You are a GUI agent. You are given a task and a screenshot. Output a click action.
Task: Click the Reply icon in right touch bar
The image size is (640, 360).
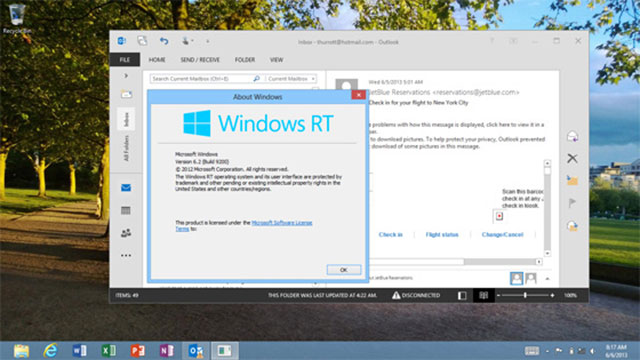pyautogui.click(x=572, y=136)
